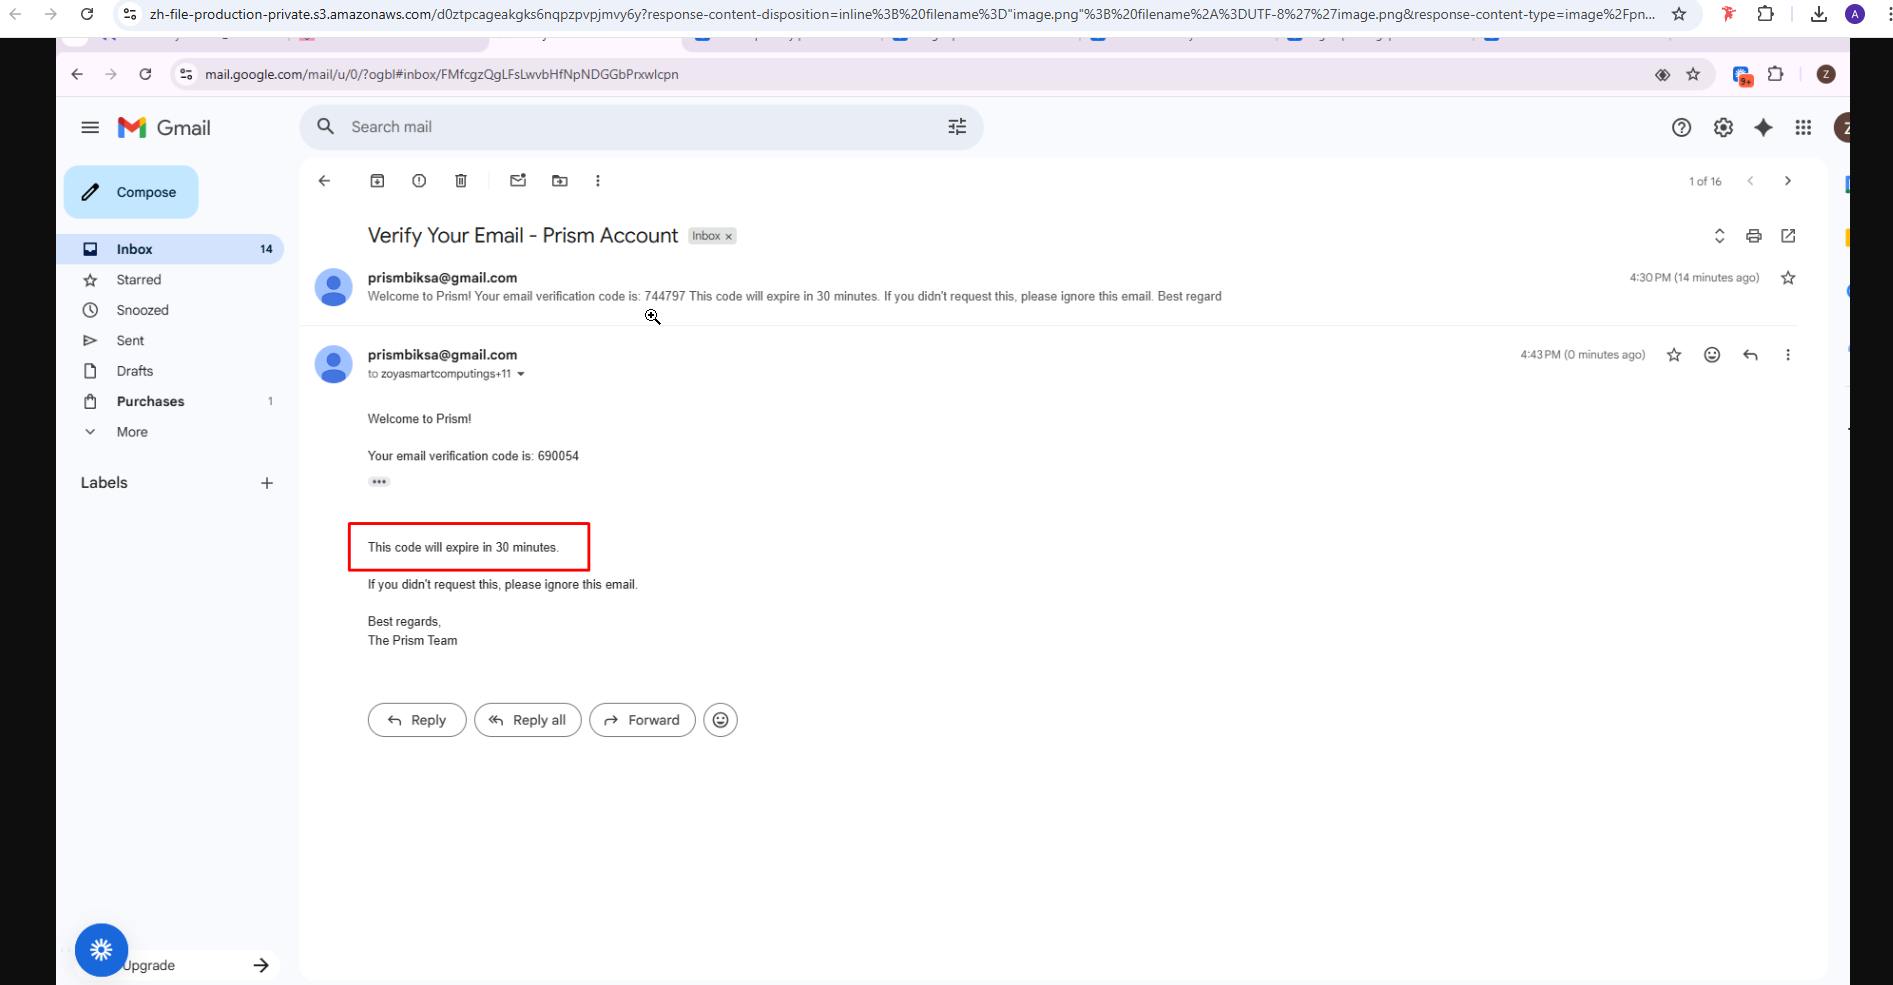Click the Forward button
1893x985 pixels.
[x=642, y=720]
